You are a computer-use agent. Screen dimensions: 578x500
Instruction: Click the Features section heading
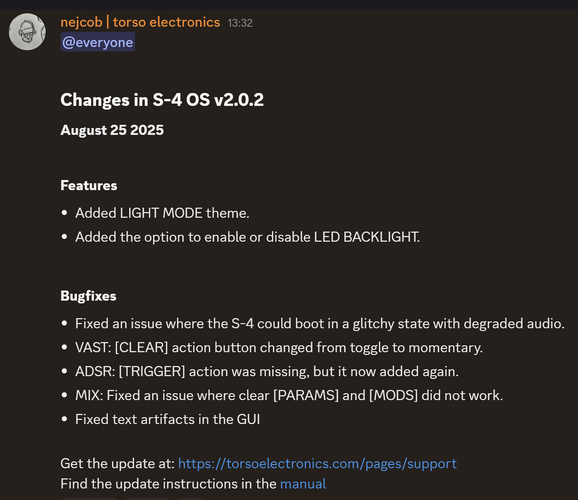pos(89,185)
